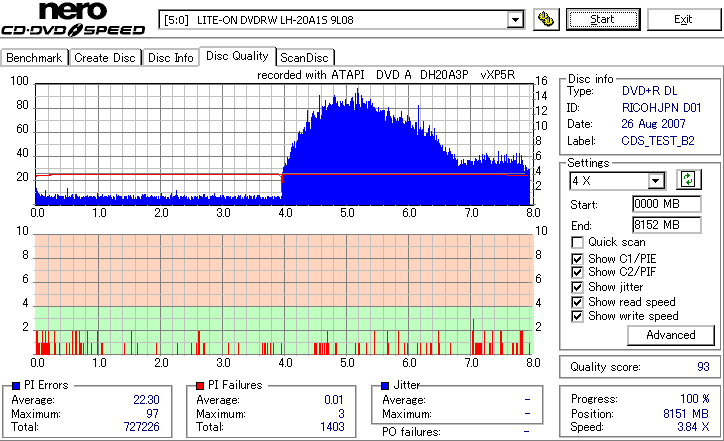Open the LITE-ON drive selection dropdown
This screenshot has width=724, height=441.
point(515,20)
